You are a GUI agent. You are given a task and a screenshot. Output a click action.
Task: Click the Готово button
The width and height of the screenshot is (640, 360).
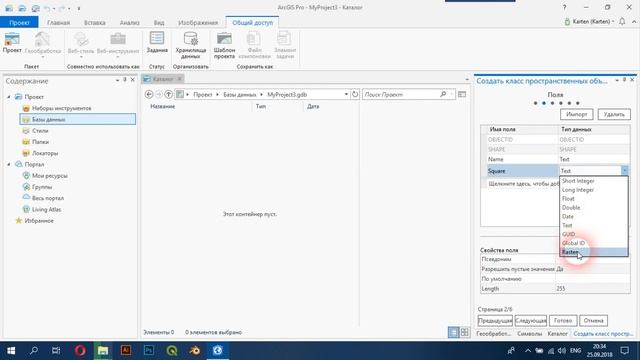pyautogui.click(x=563, y=320)
